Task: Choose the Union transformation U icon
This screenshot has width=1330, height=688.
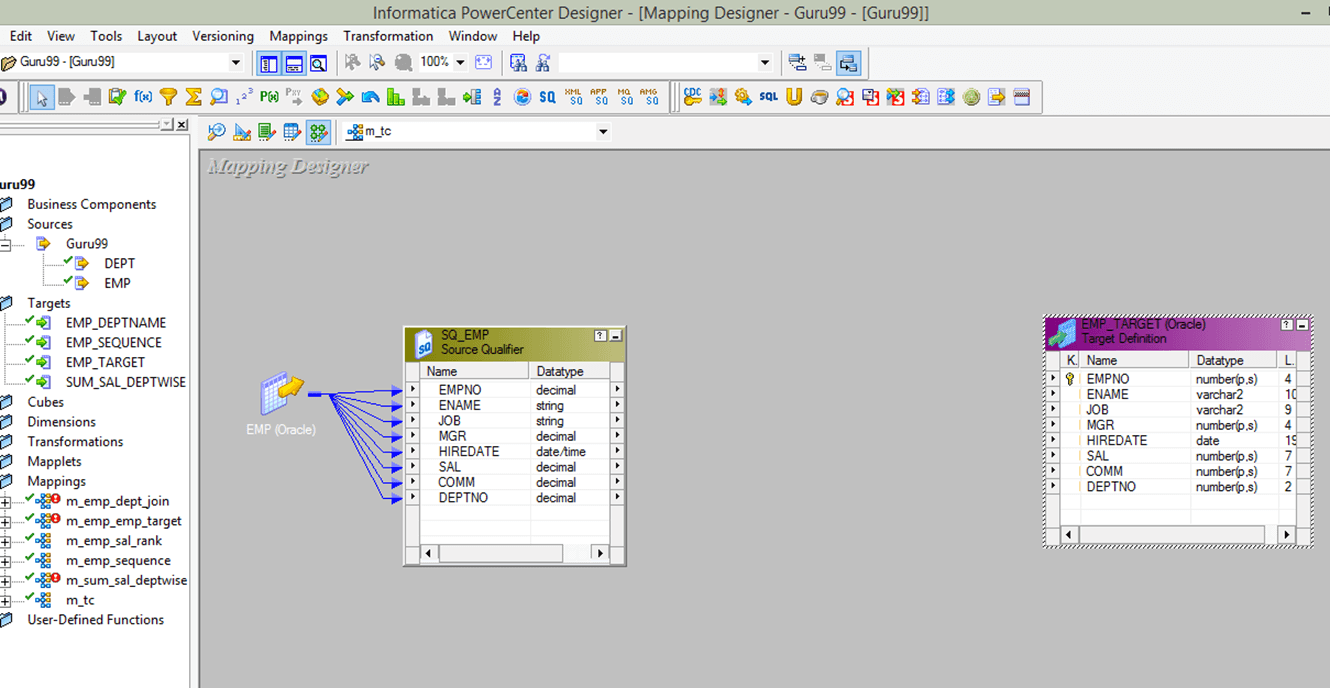Action: [794, 97]
